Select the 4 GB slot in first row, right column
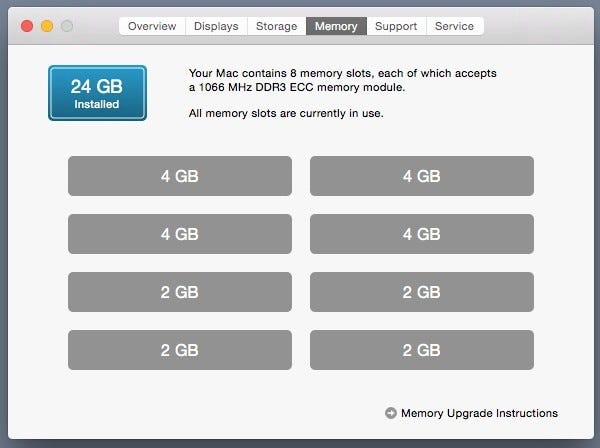Image resolution: width=600 pixels, height=448 pixels. [421, 176]
